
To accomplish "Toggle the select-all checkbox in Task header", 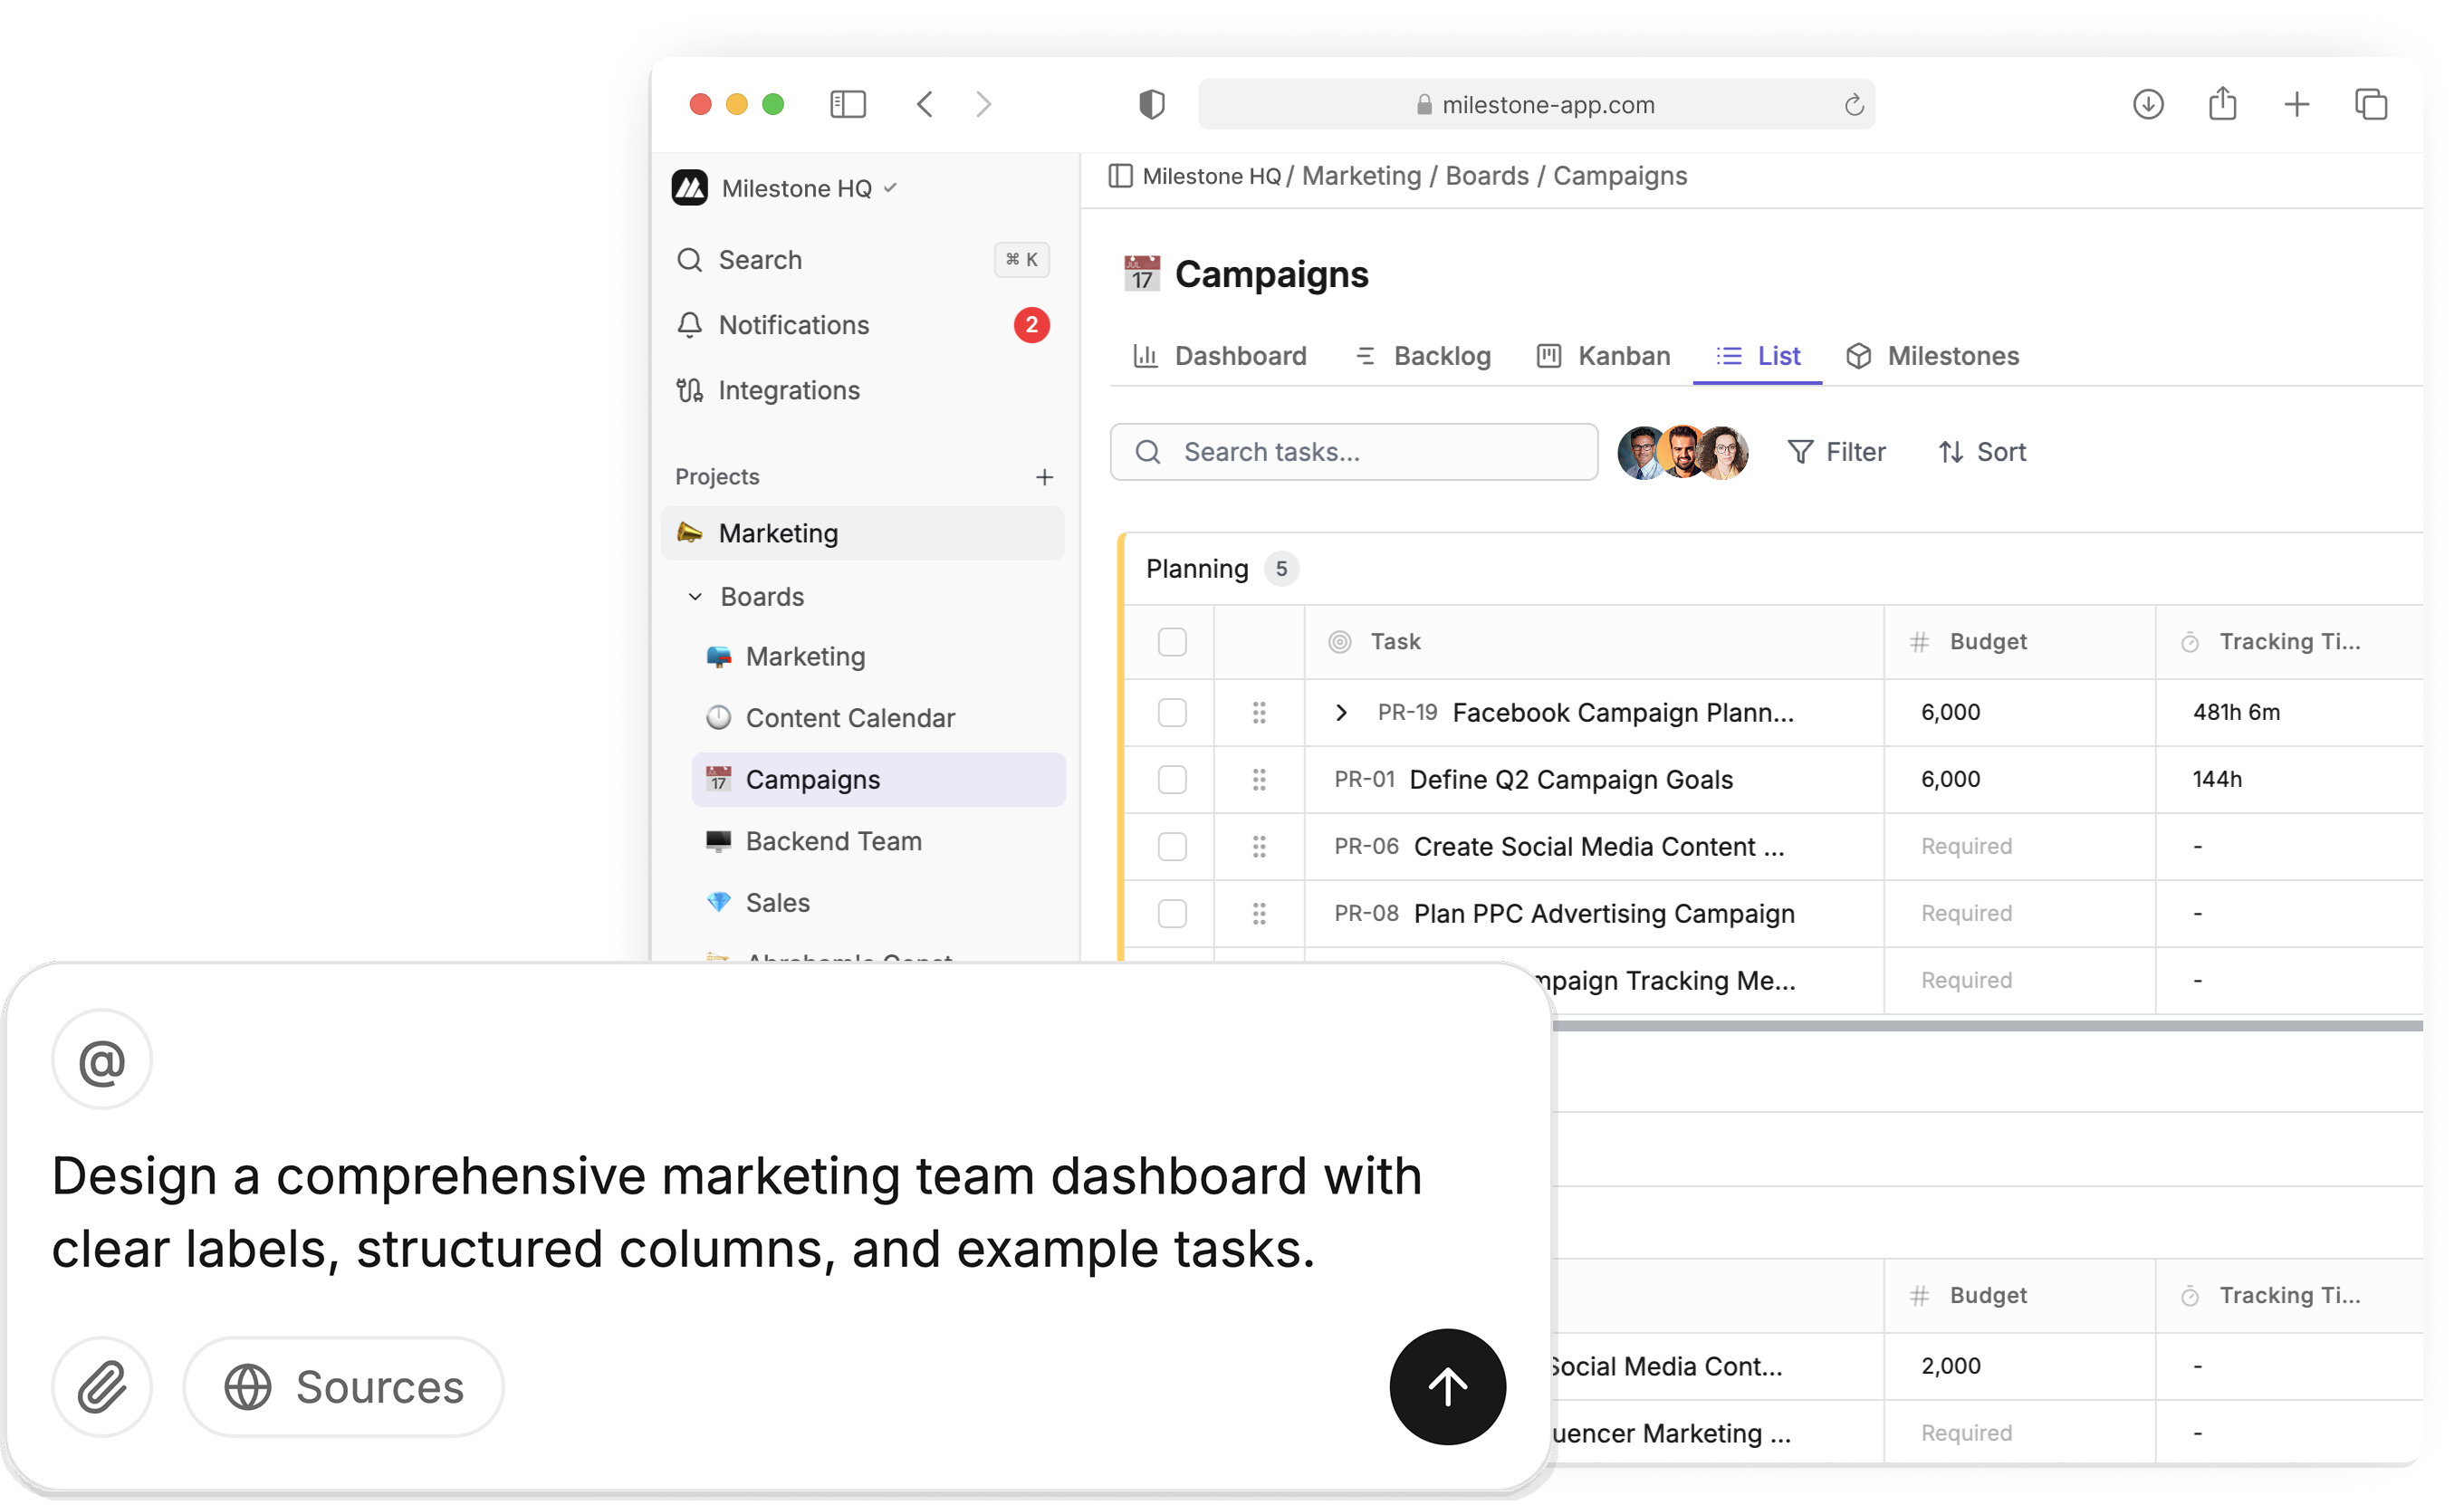I will point(1171,641).
